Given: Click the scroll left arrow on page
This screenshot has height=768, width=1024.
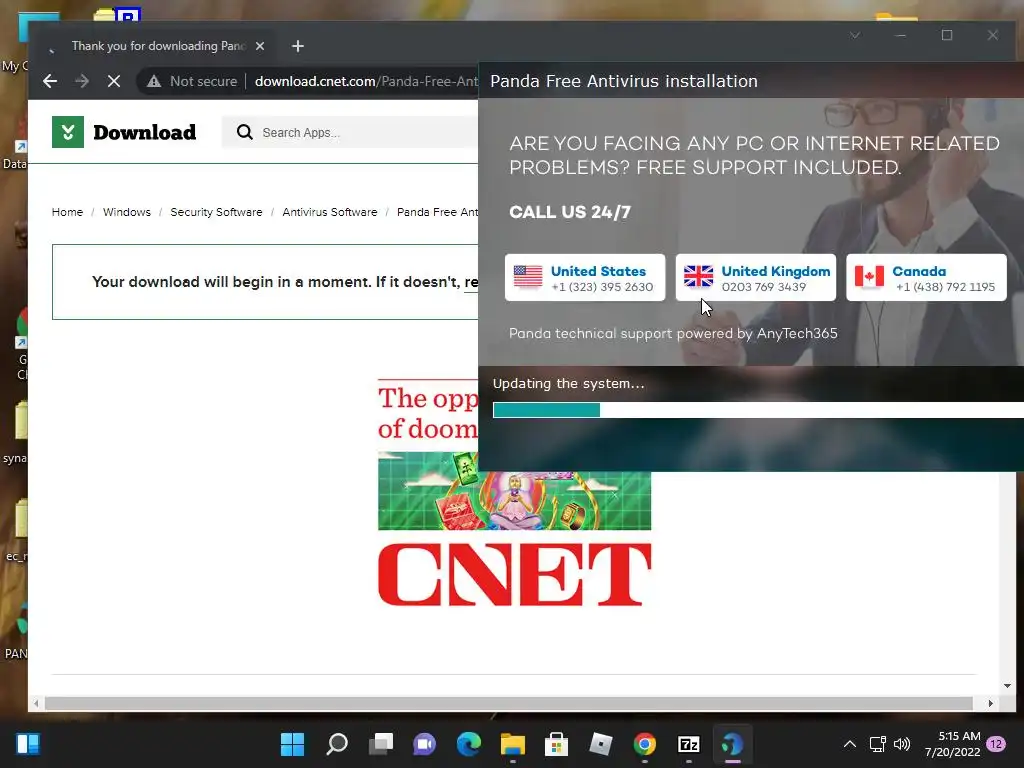Looking at the screenshot, I should (36, 703).
